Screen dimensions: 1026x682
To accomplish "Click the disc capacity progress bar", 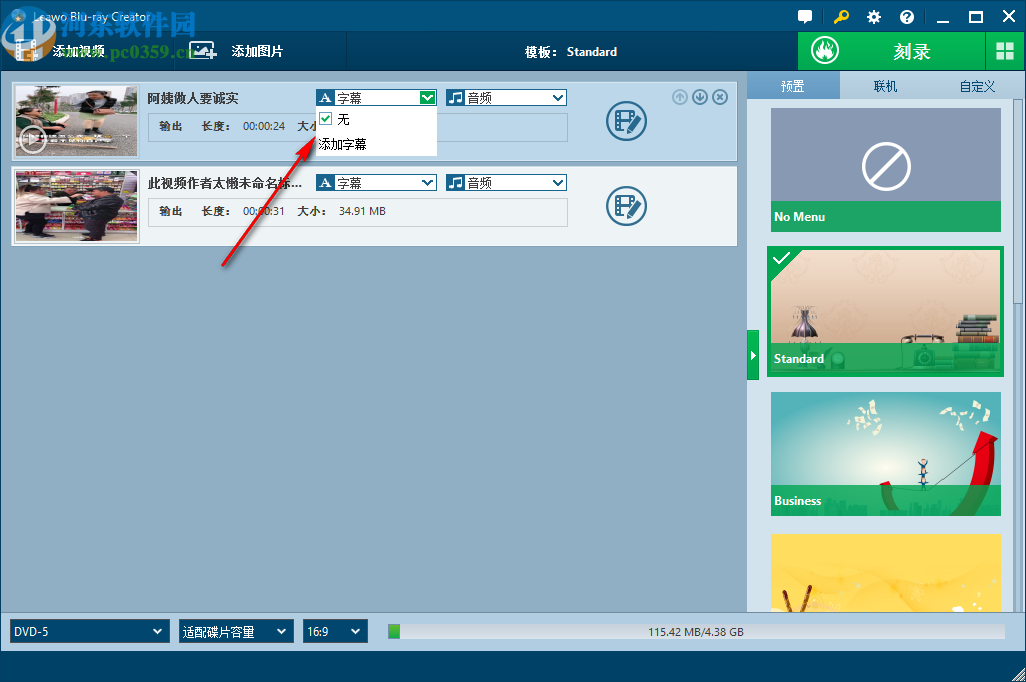I will (x=700, y=631).
